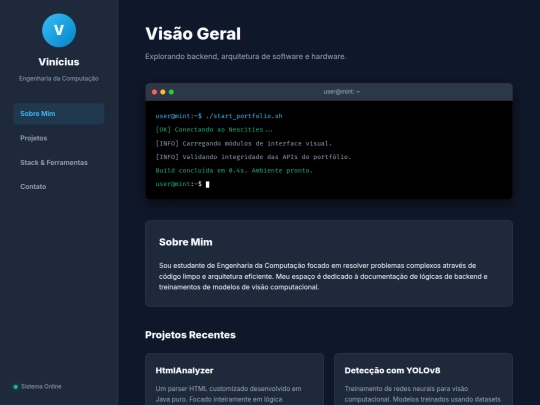540x405 pixels.
Task: Open the Sobre Mim sidebar item
Action: coord(59,114)
